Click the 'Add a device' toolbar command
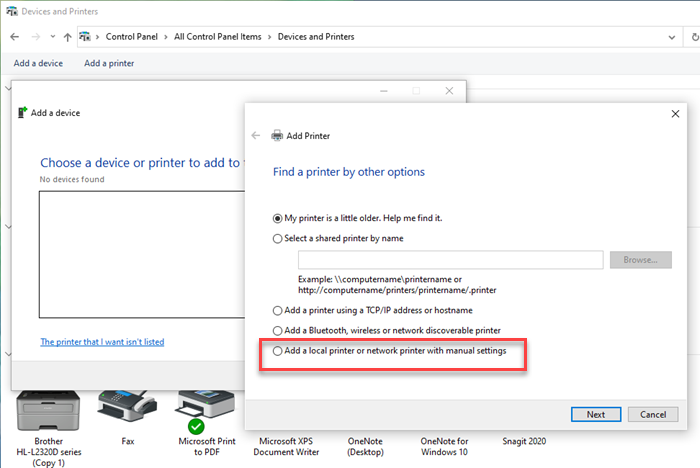 click(38, 64)
